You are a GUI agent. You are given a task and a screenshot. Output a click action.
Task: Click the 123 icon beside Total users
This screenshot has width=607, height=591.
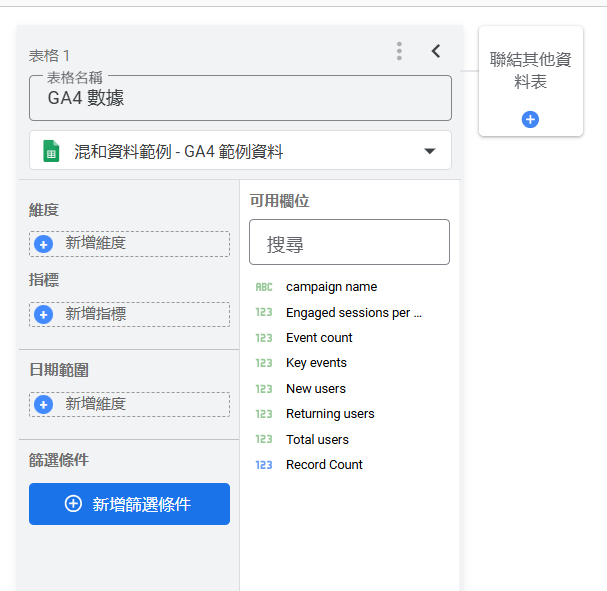[x=264, y=440]
